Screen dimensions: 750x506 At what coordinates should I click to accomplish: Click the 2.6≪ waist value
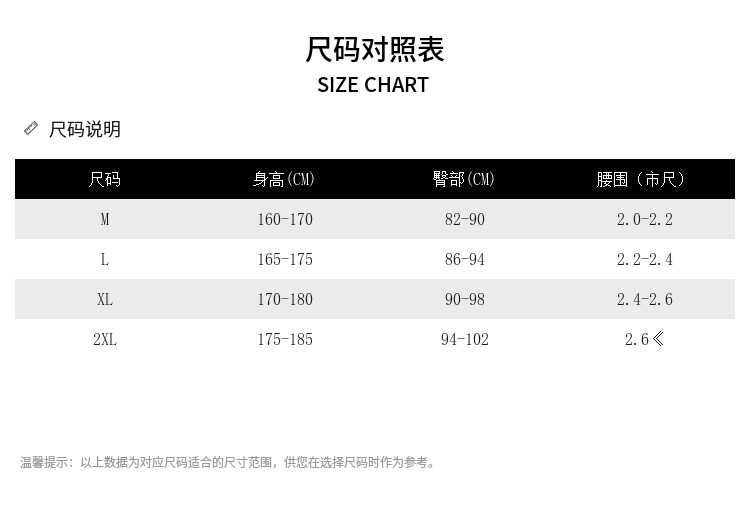point(645,340)
